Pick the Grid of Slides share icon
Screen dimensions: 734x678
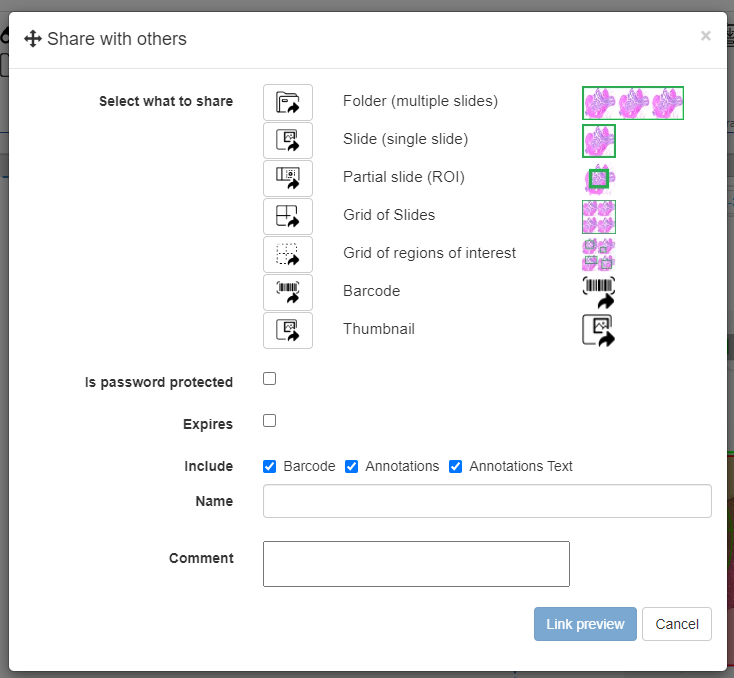pyautogui.click(x=288, y=216)
